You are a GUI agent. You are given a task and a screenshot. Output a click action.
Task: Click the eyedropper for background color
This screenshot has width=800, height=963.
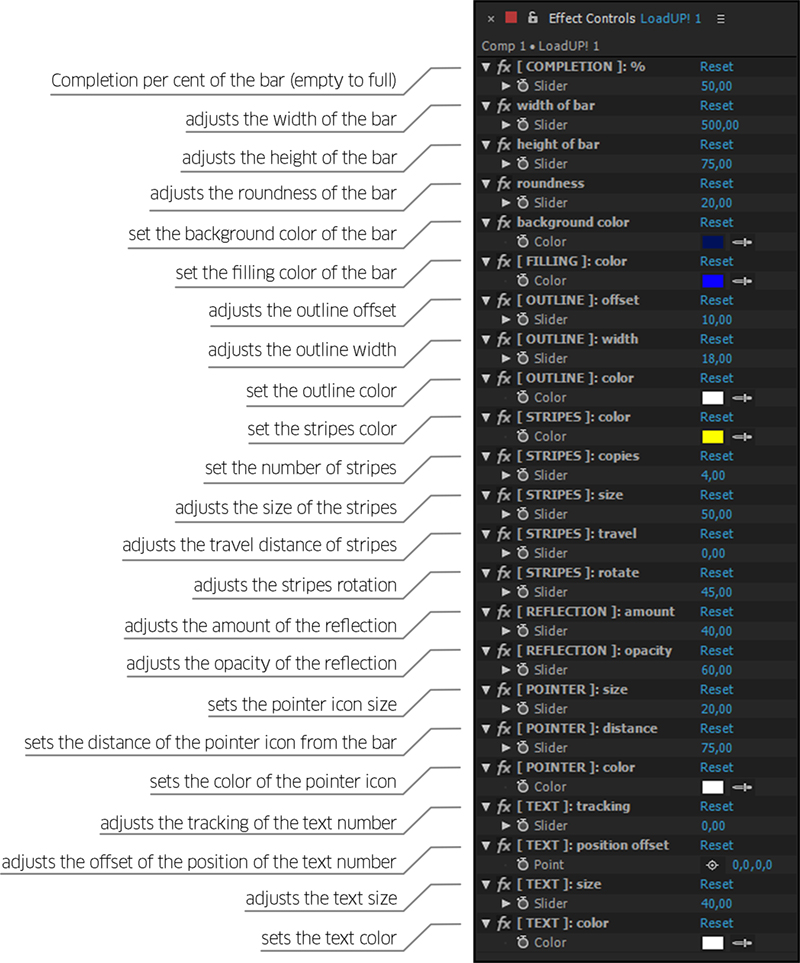pyautogui.click(x=742, y=242)
